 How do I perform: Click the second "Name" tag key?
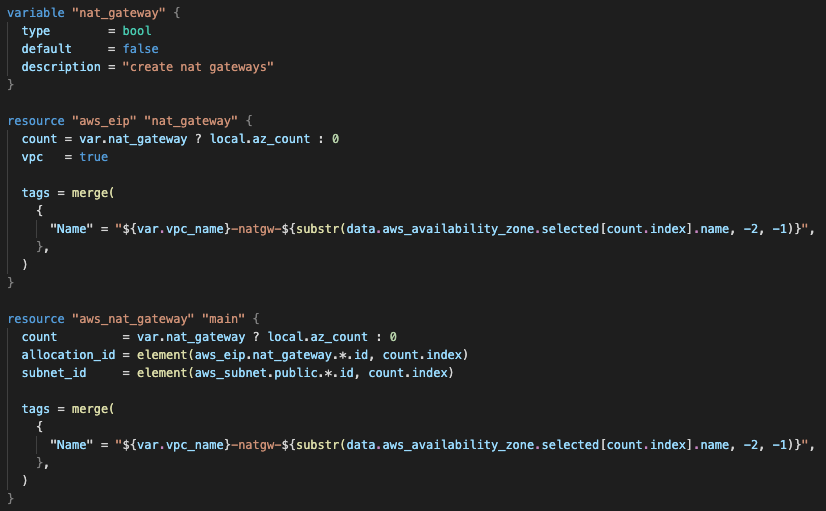pos(72,445)
